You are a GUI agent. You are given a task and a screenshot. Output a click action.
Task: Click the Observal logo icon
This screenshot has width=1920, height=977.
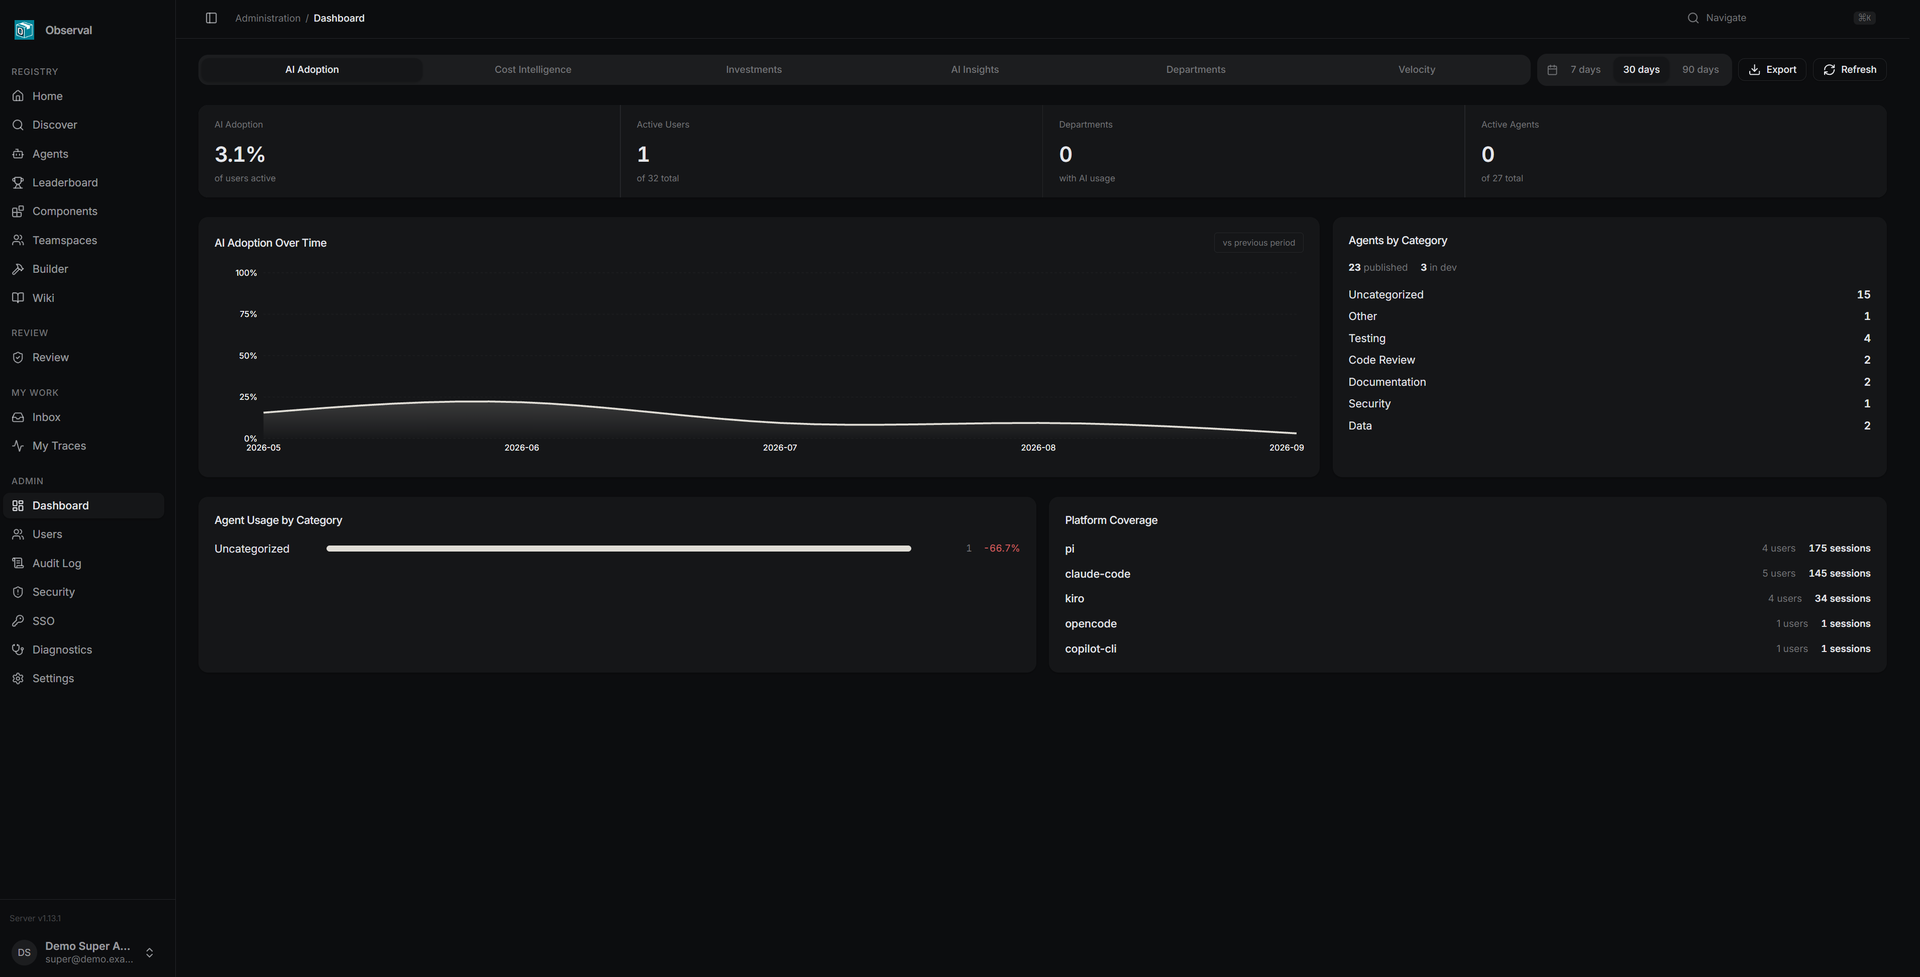tap(24, 30)
